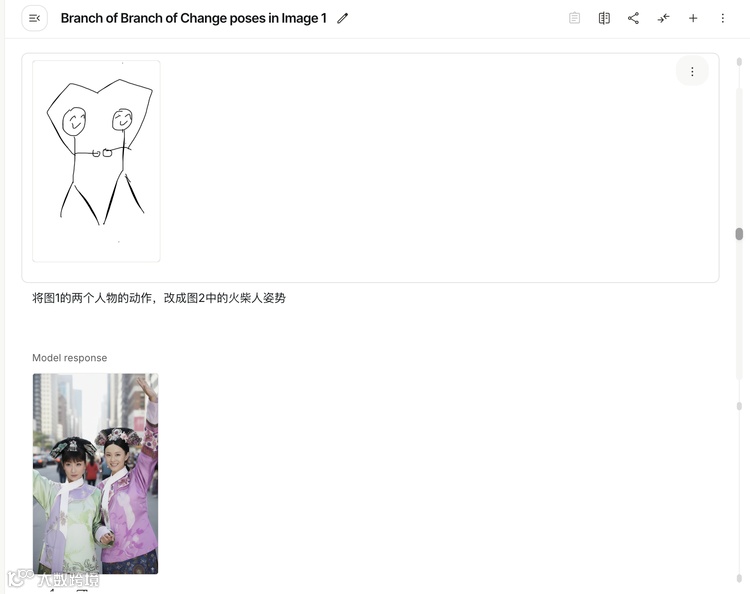This screenshot has width=750, height=594.
Task: Collapse the sidebar navigation panel
Action: (34, 18)
